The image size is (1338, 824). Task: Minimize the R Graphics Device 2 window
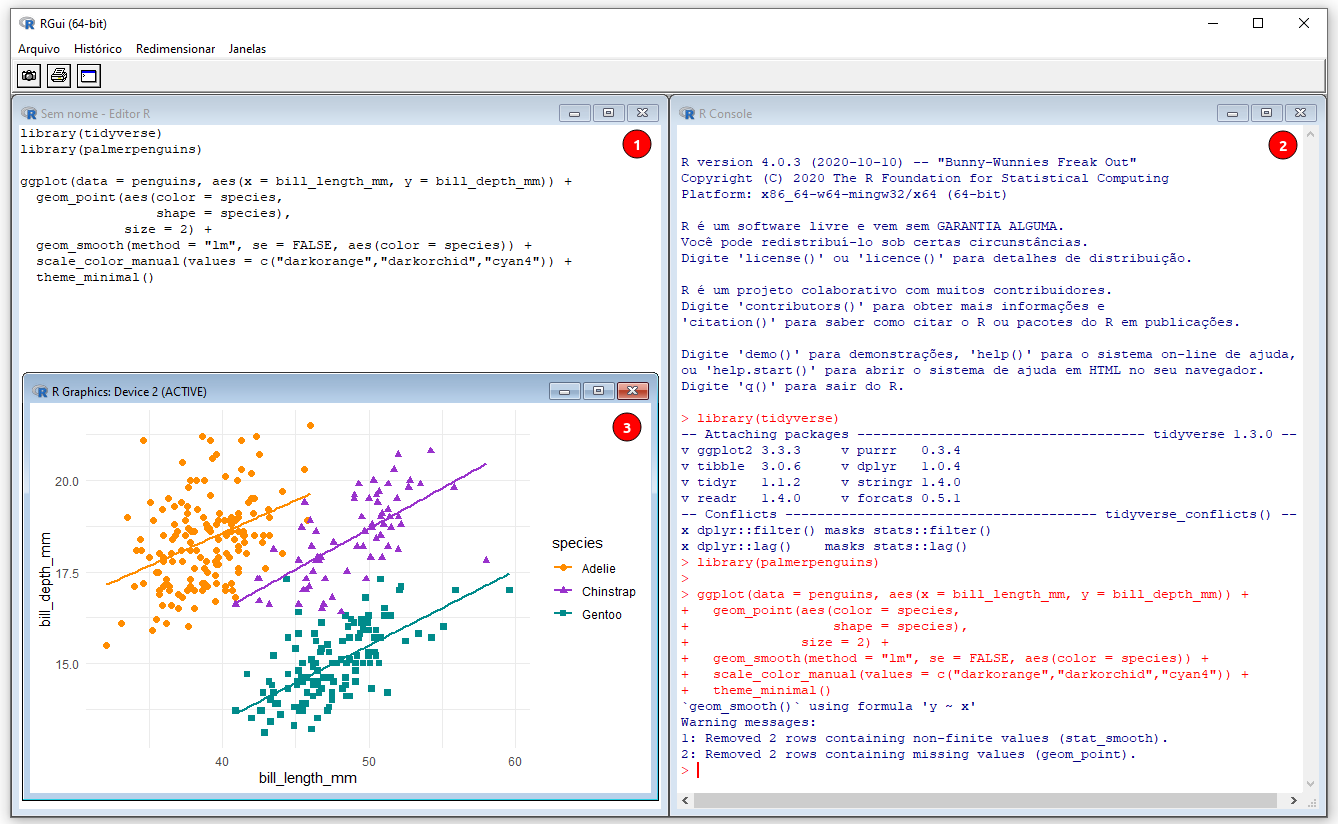(x=565, y=391)
